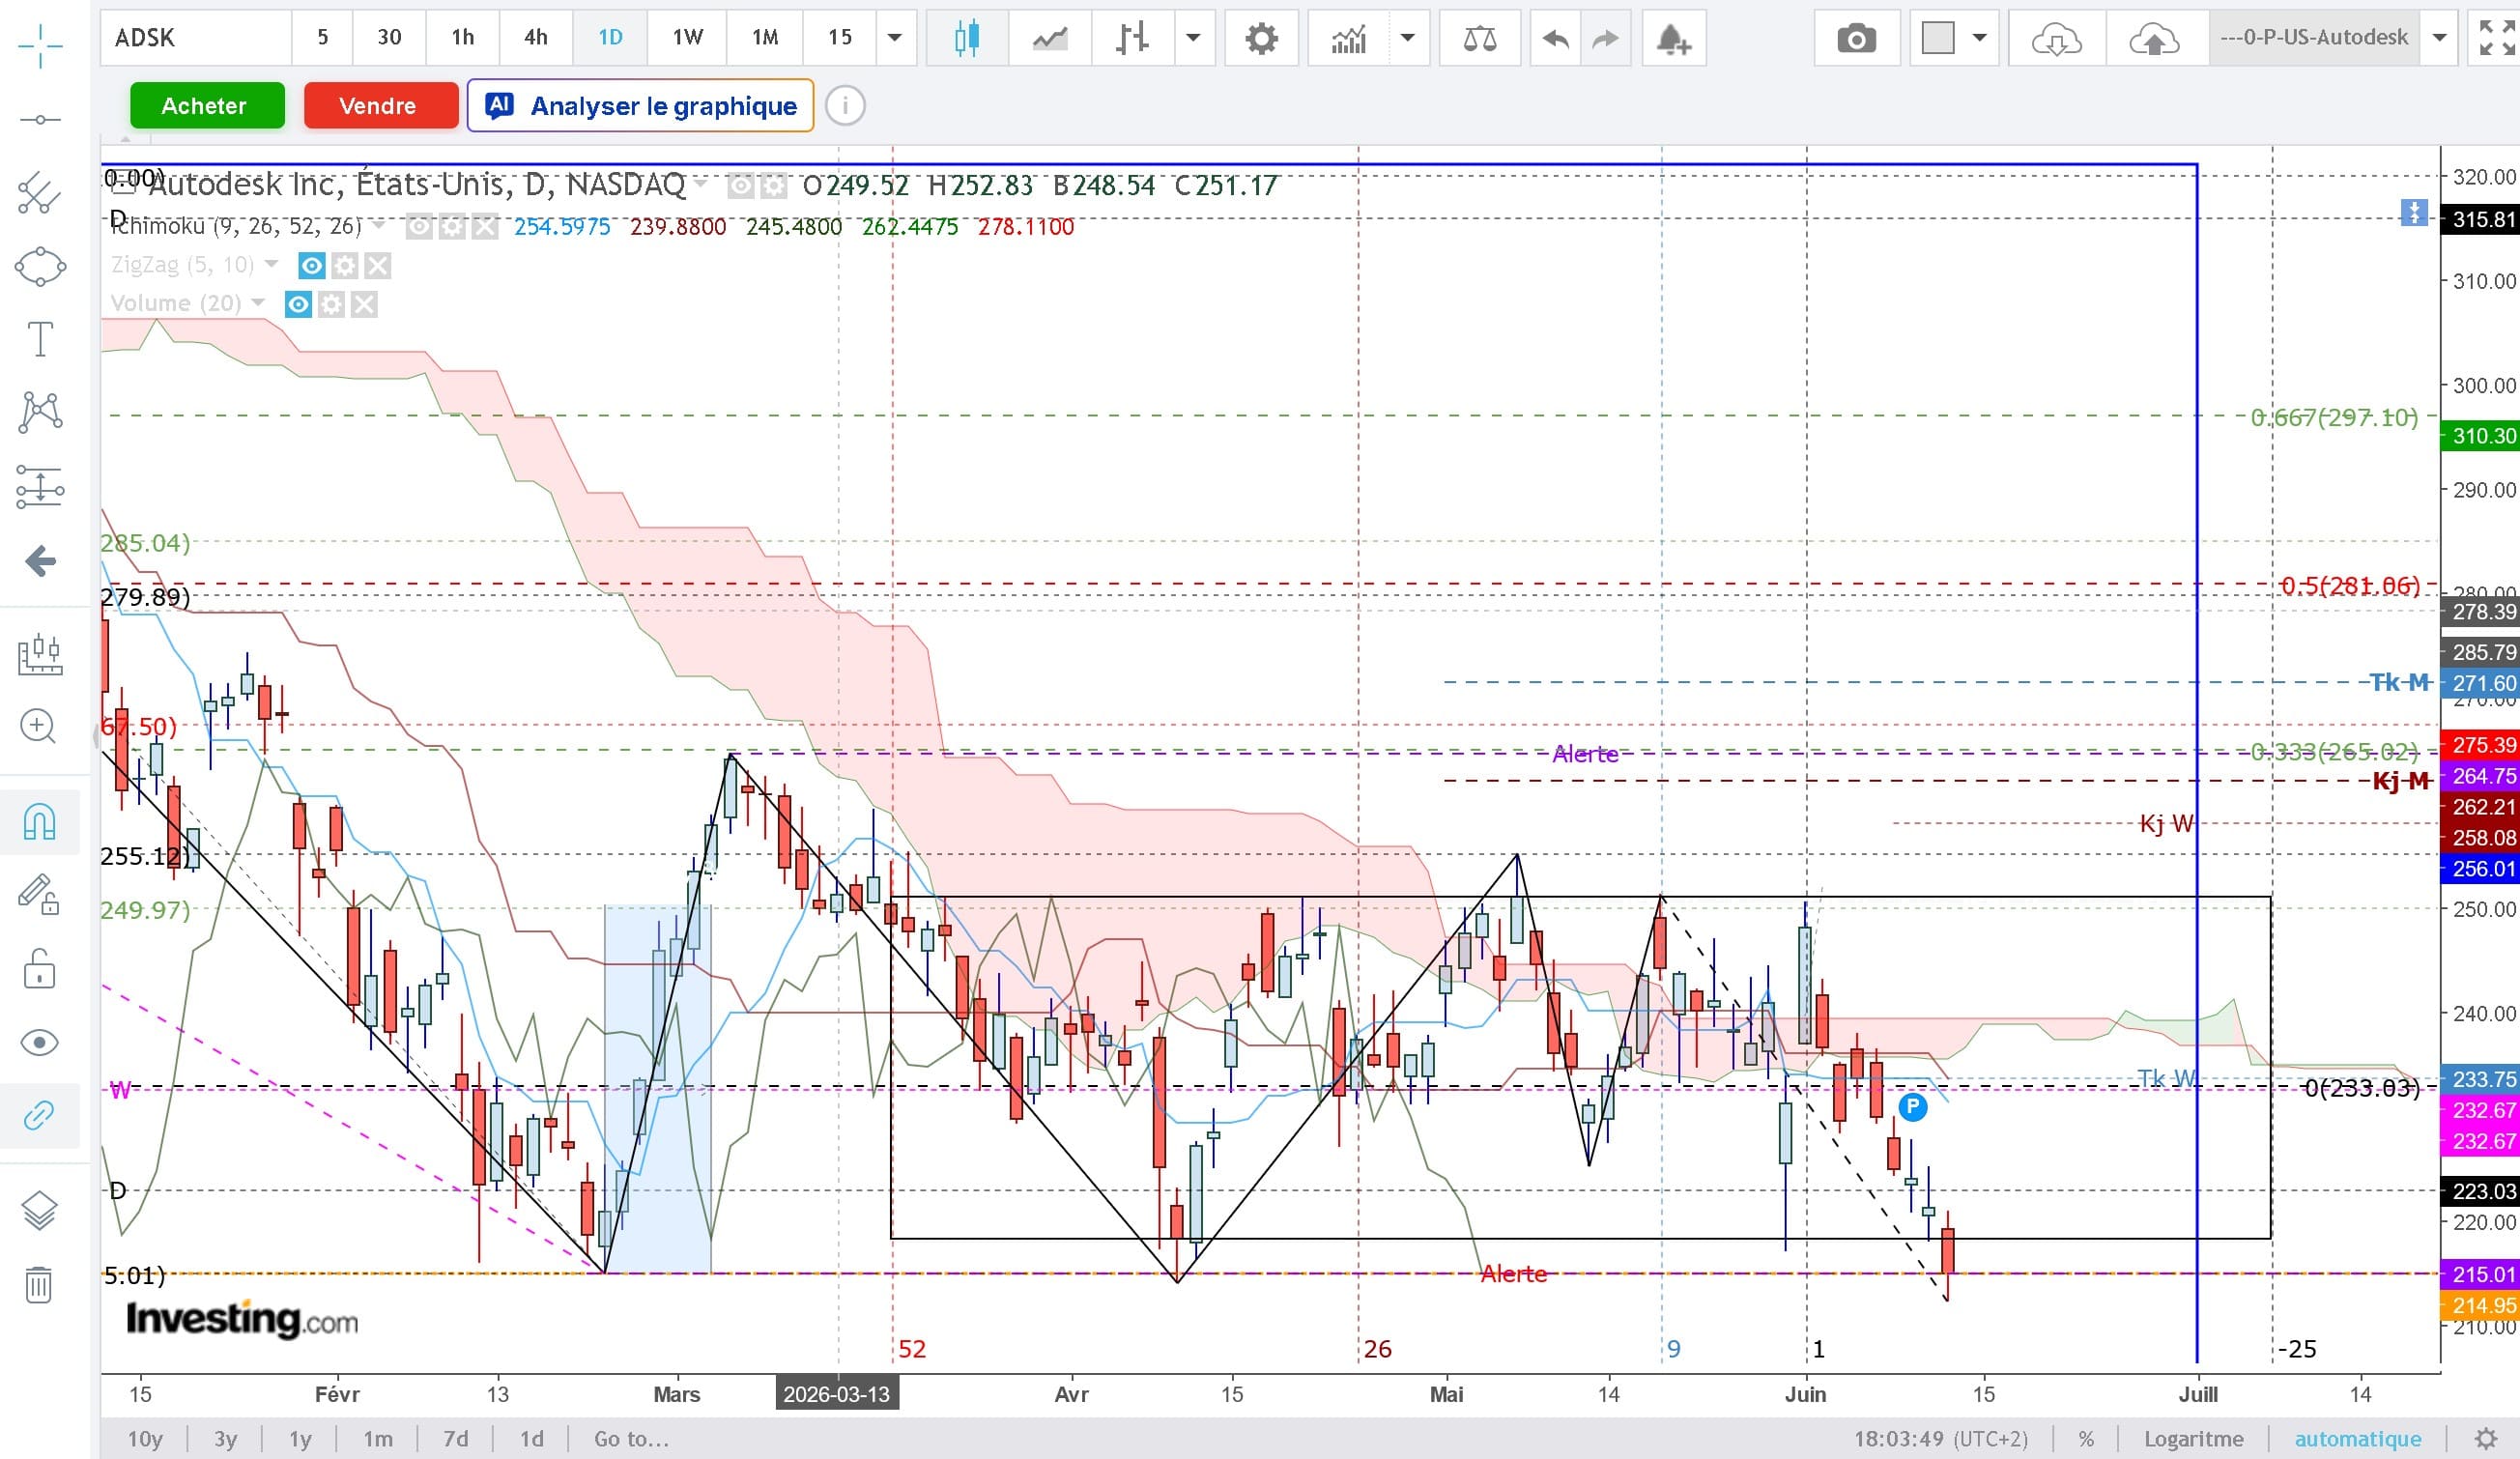Viewport: 2520px width, 1459px height.
Task: Take a chart snapshot with camera icon
Action: (1856, 39)
